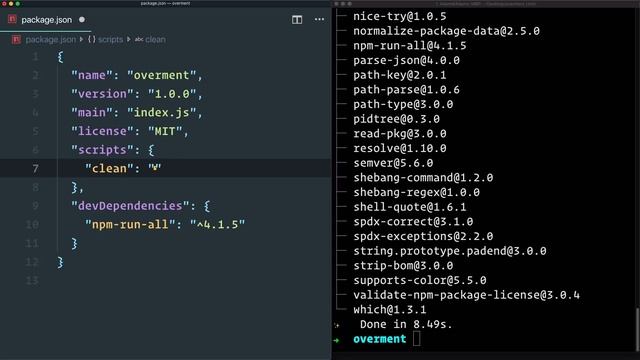Viewport: 640px width, 360px height.
Task: Click the "index.js" value
Action: [x=161, y=113]
